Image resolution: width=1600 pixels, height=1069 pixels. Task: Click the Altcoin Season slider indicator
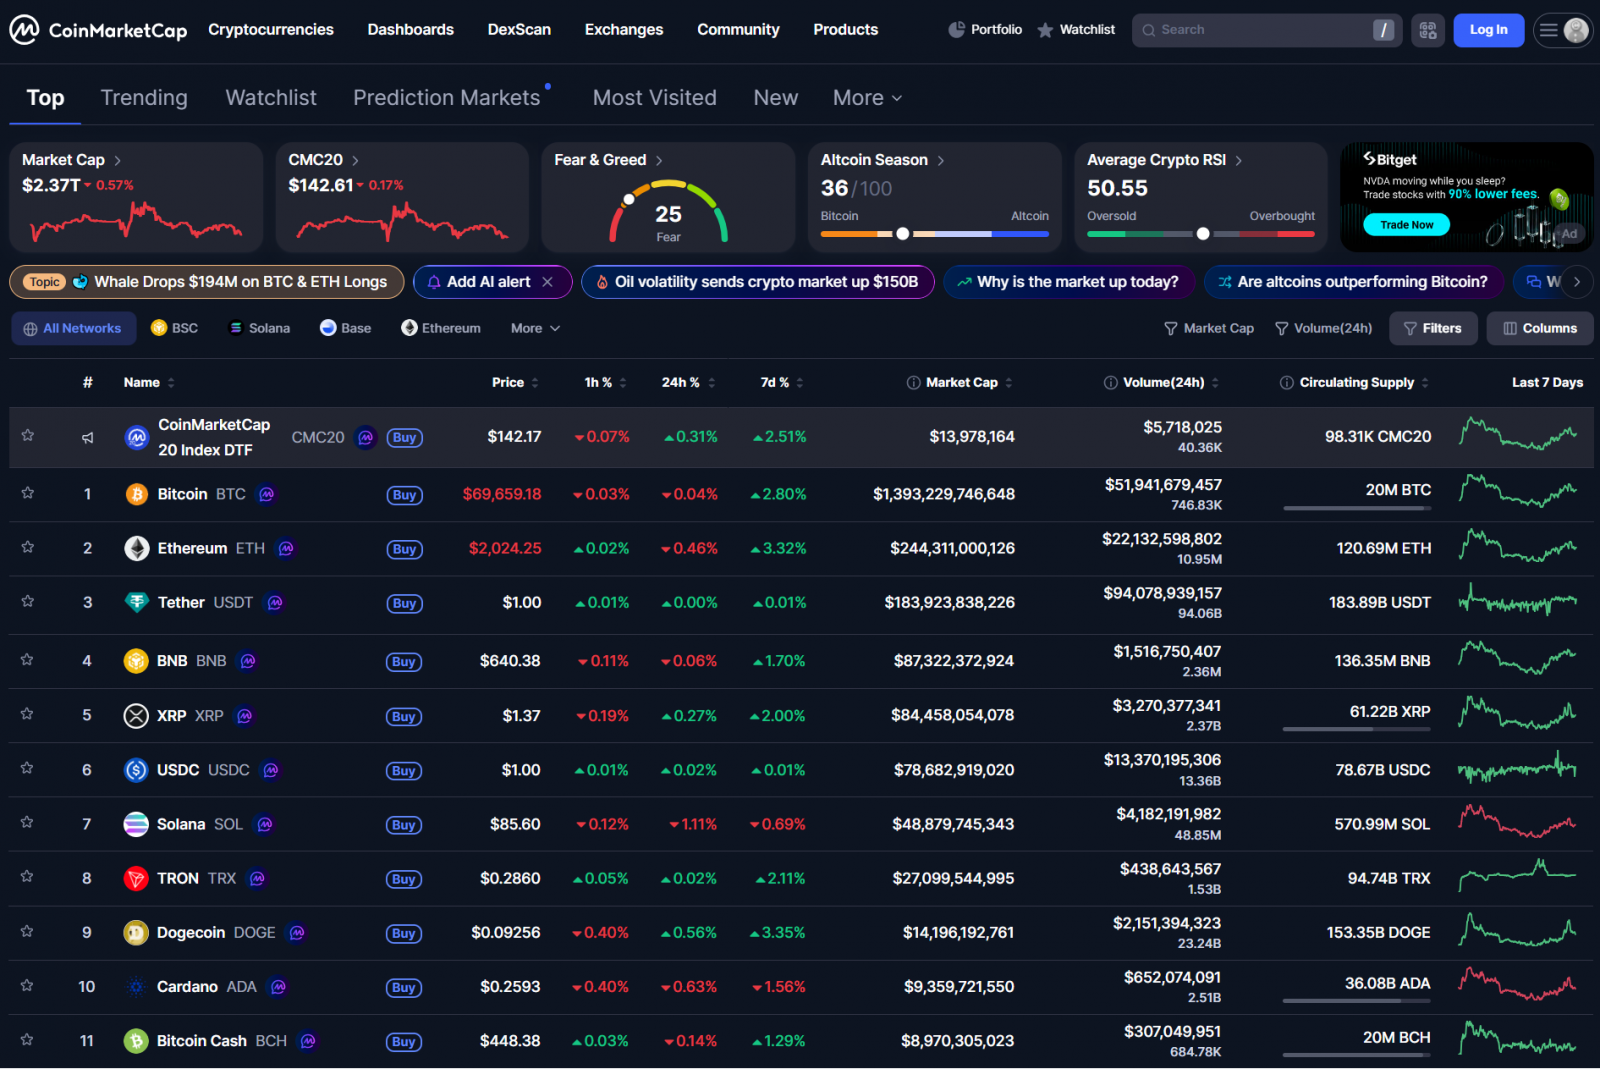(903, 234)
